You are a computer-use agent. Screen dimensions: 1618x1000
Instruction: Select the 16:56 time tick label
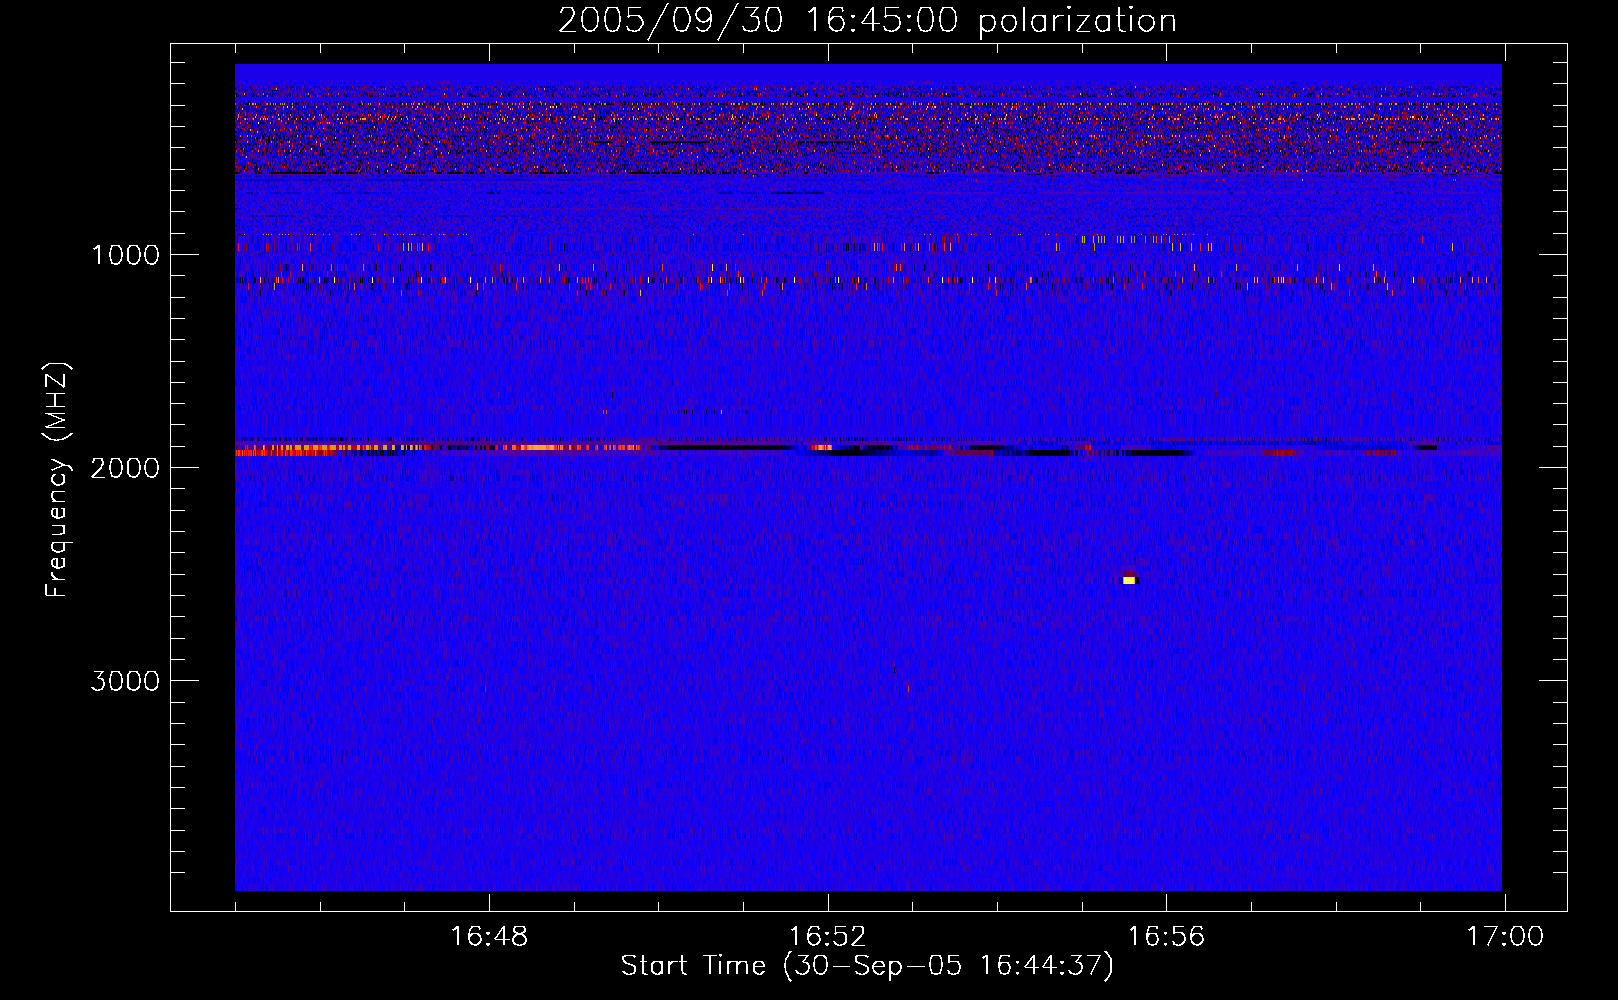(x=1166, y=937)
